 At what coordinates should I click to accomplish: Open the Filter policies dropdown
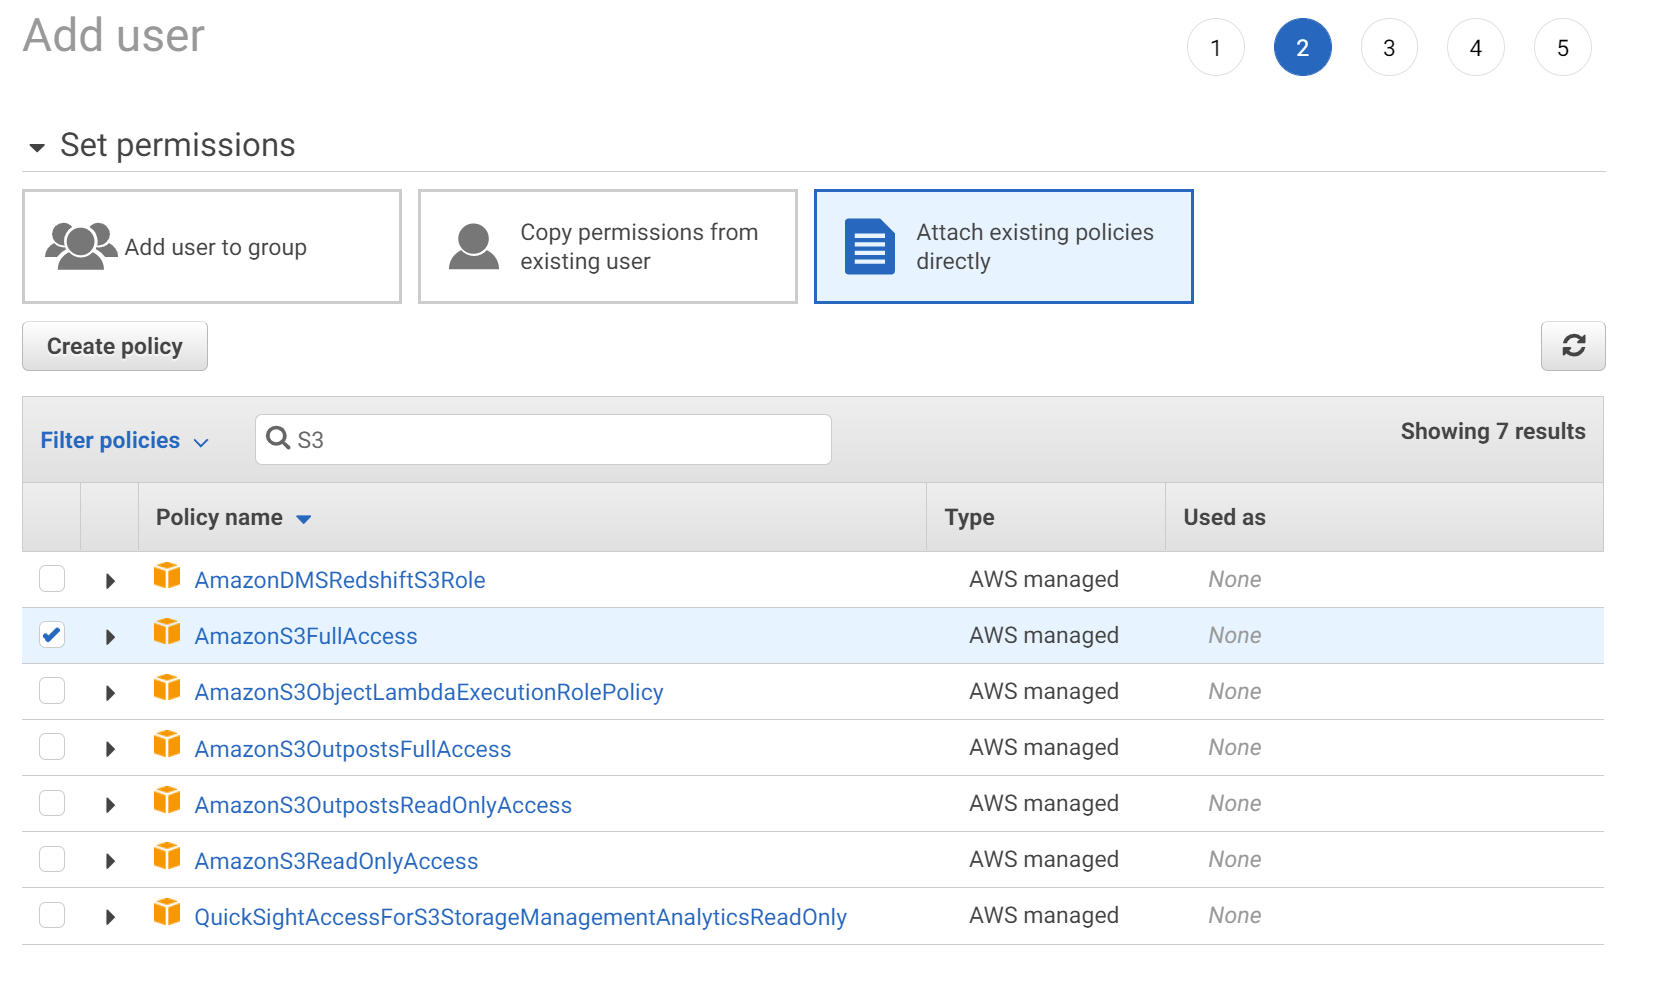pos(125,440)
